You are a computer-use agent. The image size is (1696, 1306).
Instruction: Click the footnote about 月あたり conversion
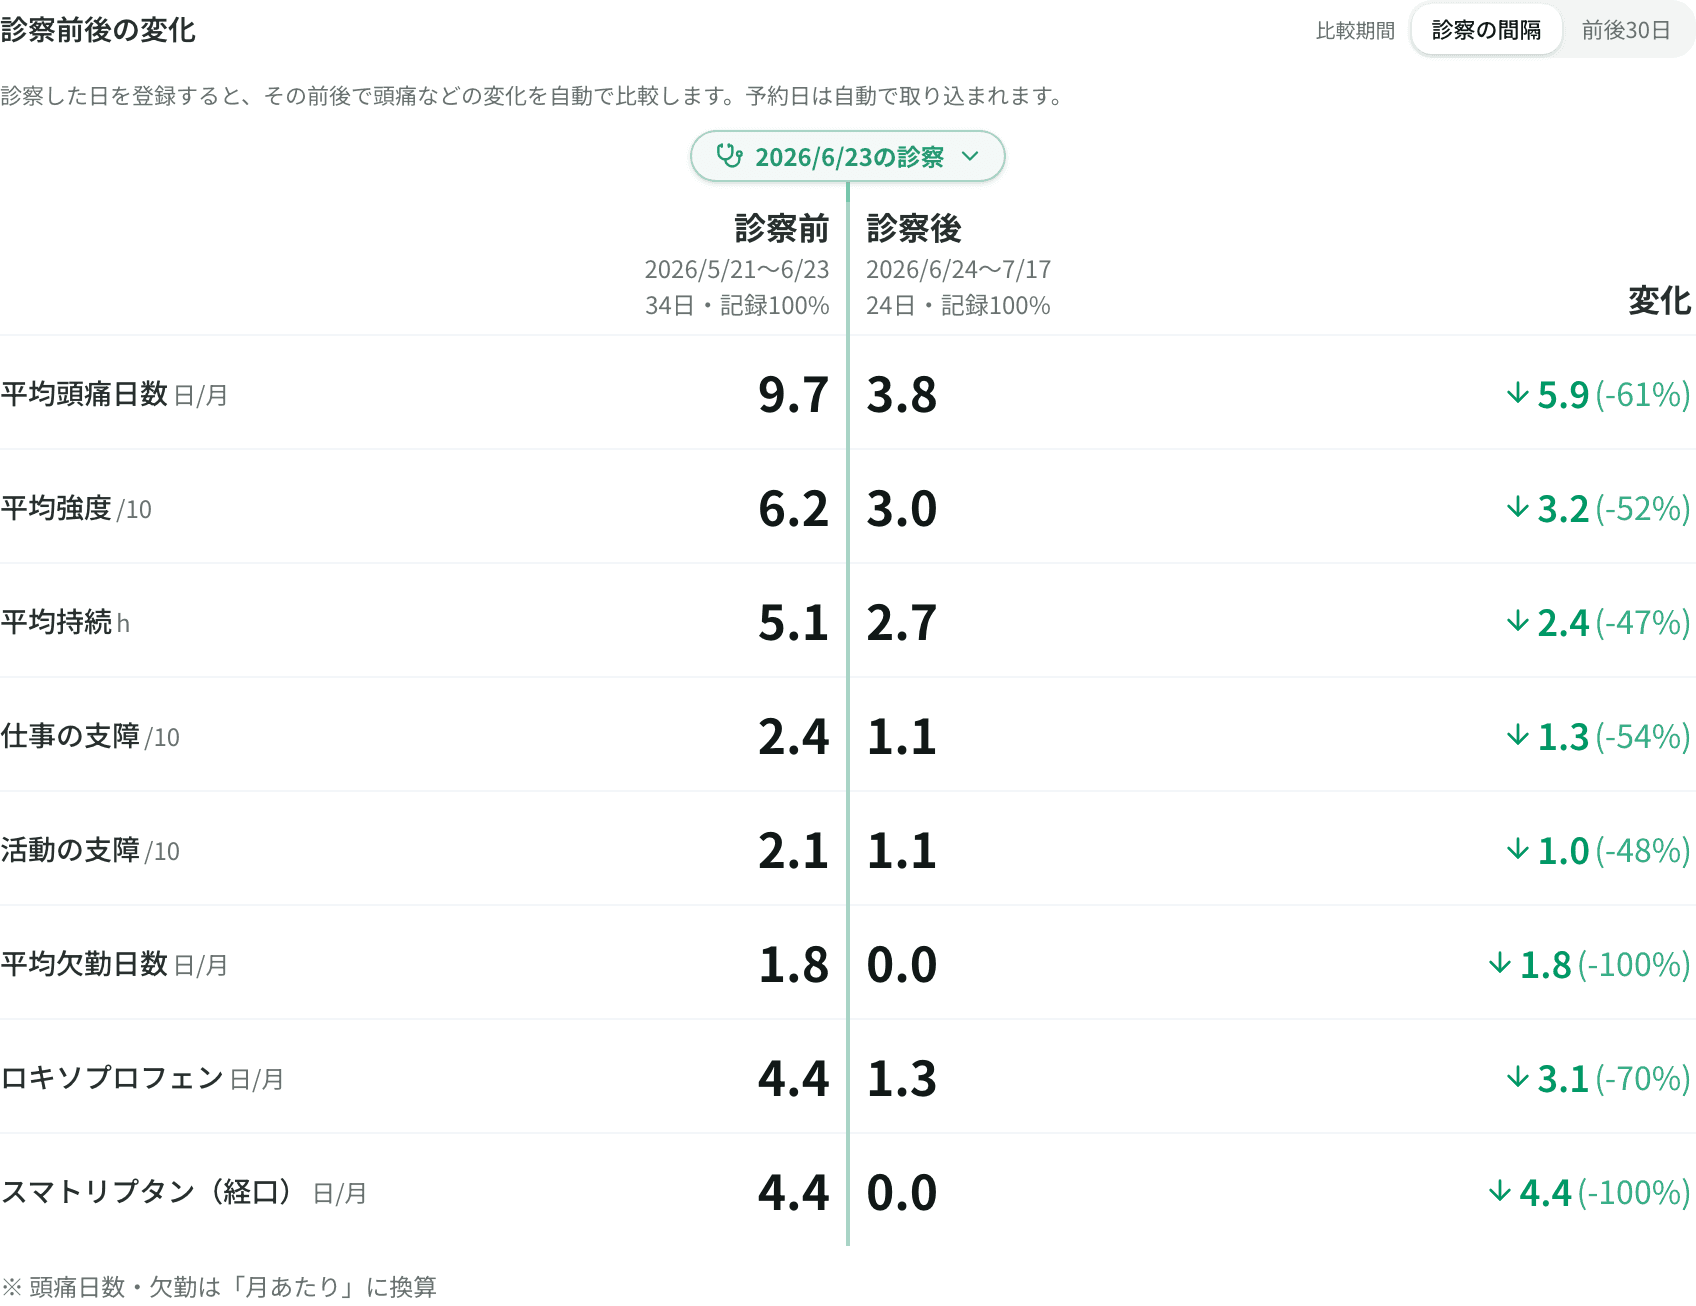tap(219, 1287)
